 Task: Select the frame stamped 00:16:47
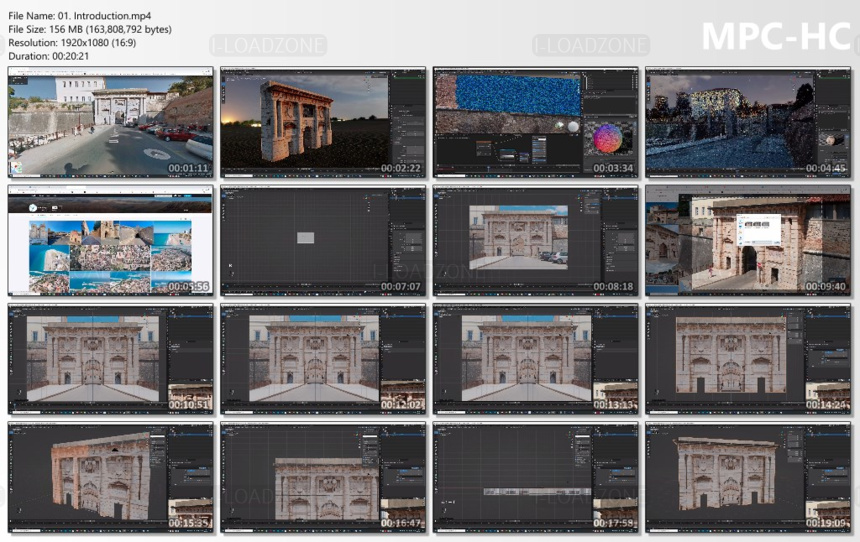click(x=323, y=477)
